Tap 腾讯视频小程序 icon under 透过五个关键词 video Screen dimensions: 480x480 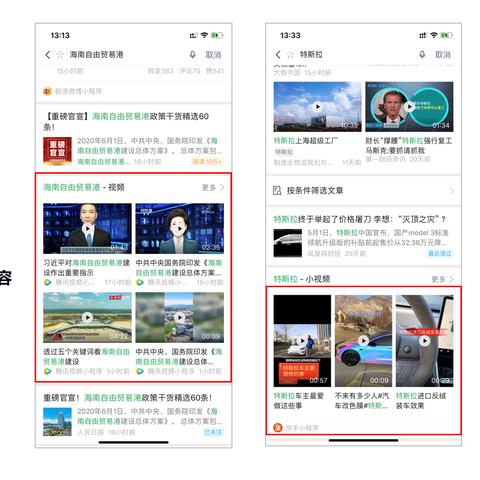point(48,371)
